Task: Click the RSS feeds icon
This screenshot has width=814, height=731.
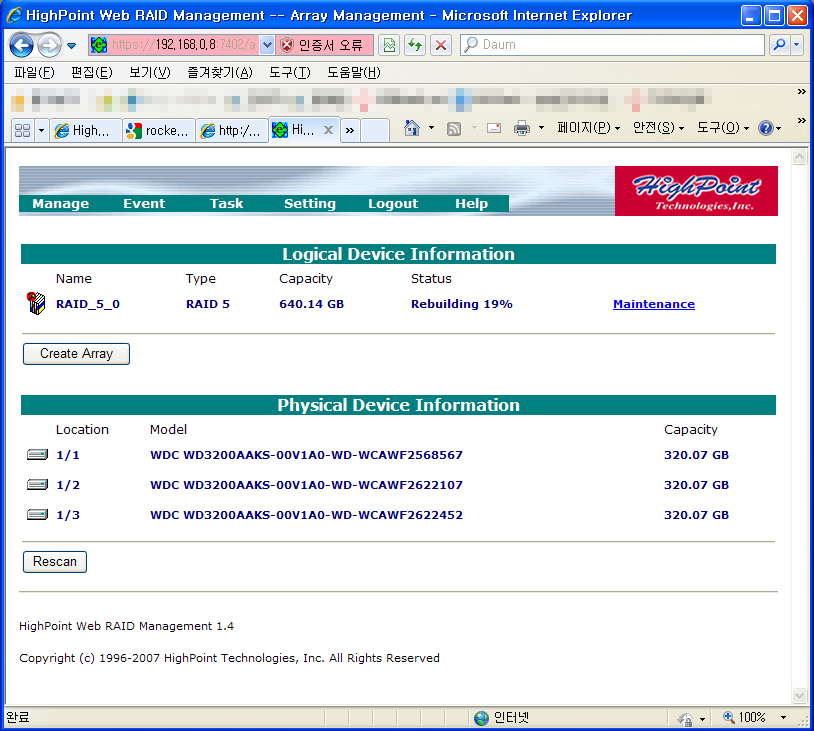Action: [454, 128]
